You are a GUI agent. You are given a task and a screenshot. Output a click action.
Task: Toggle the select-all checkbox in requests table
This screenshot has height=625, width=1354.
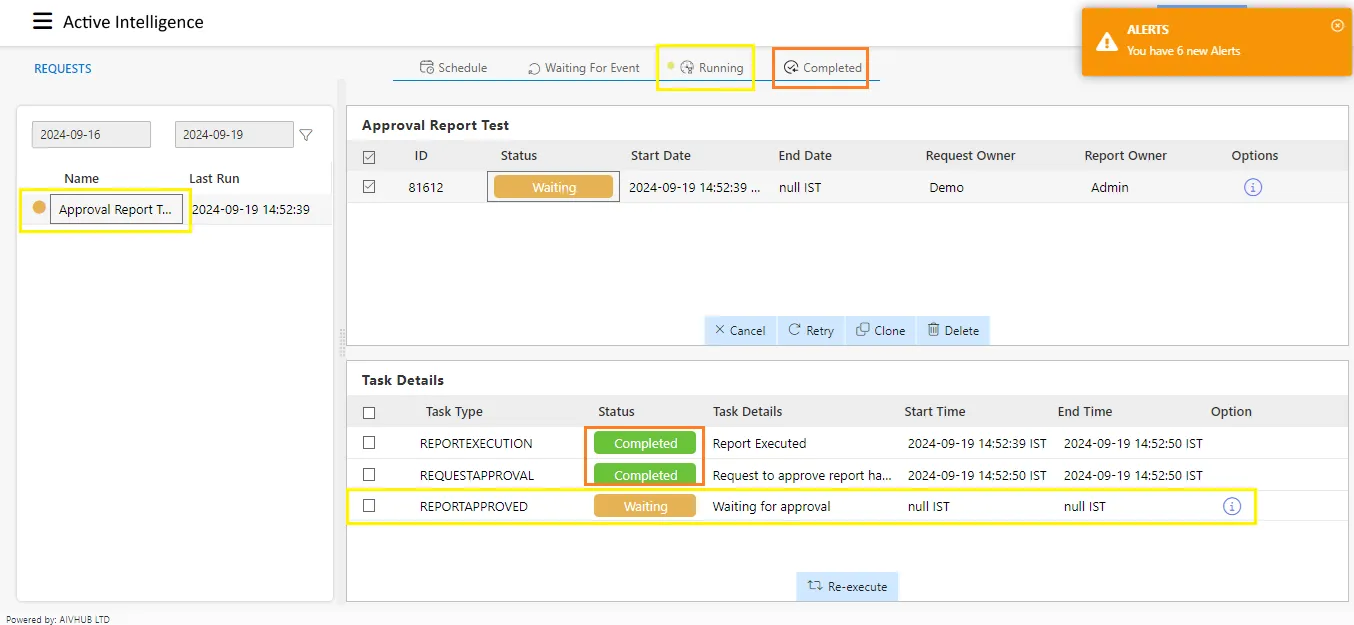pos(369,156)
